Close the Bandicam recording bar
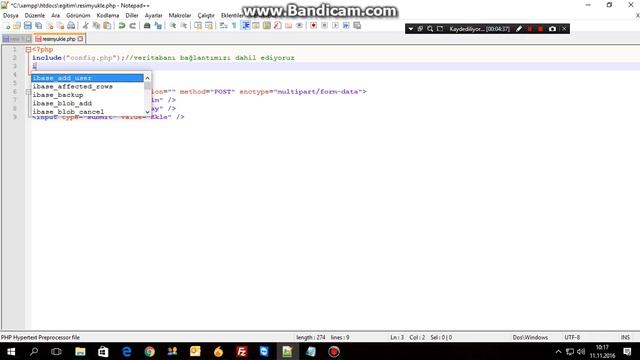640x360 pixels. [x=564, y=29]
